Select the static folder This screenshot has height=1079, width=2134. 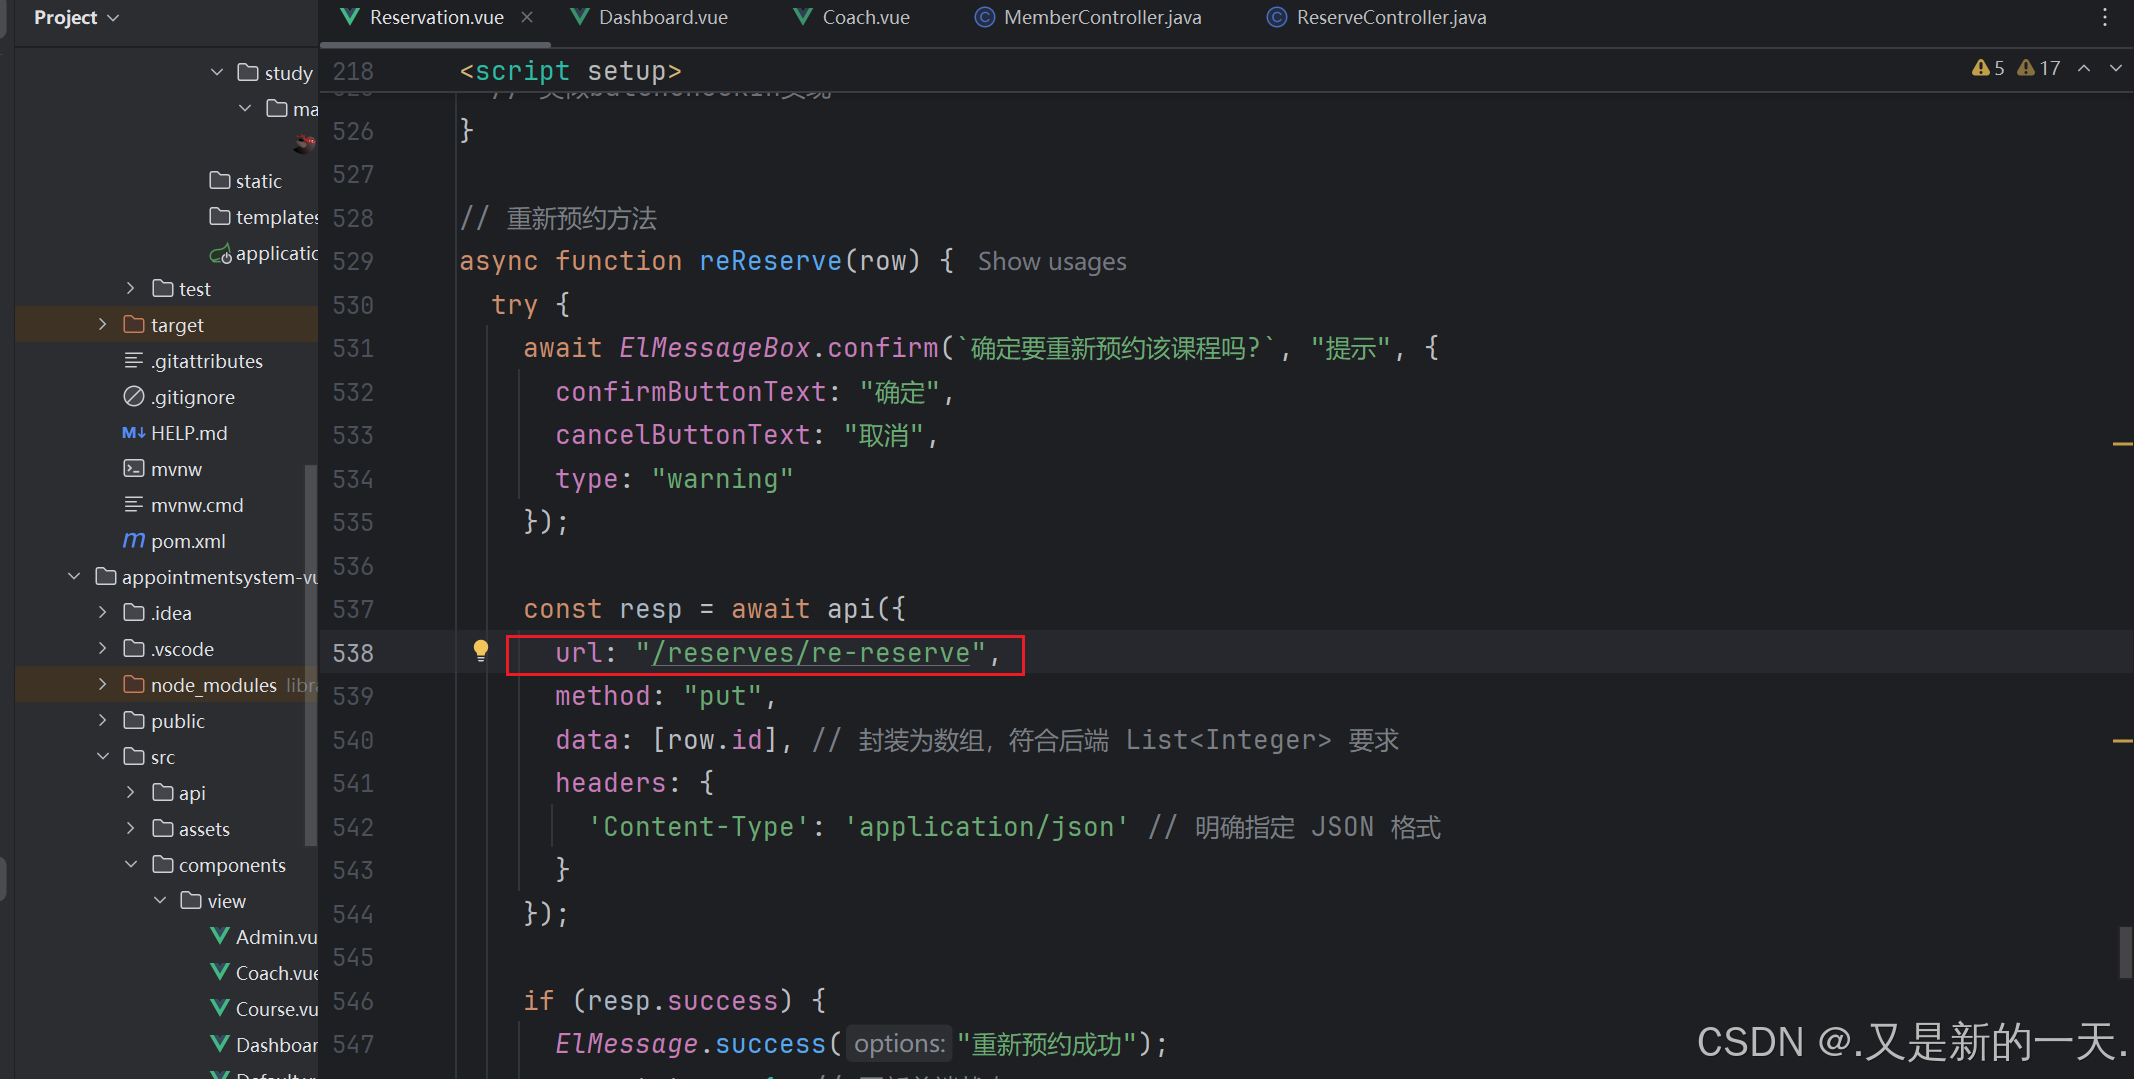(246, 181)
